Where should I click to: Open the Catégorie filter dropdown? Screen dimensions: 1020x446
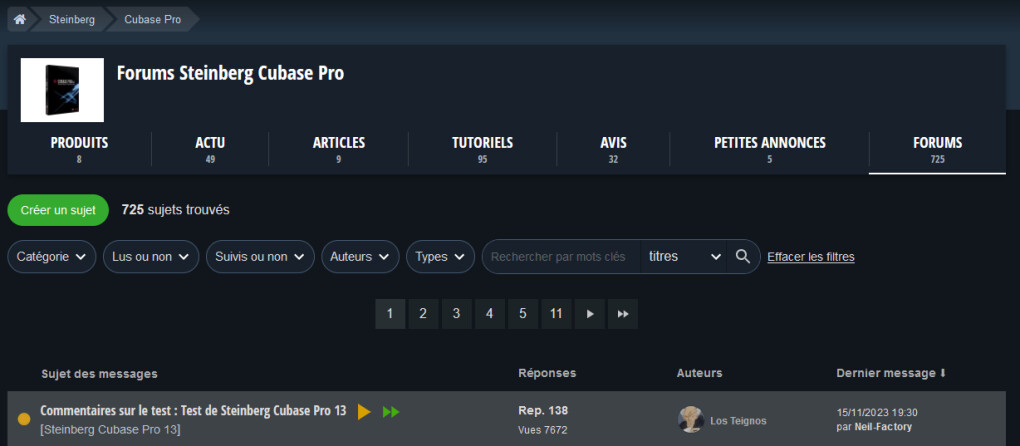pos(52,257)
